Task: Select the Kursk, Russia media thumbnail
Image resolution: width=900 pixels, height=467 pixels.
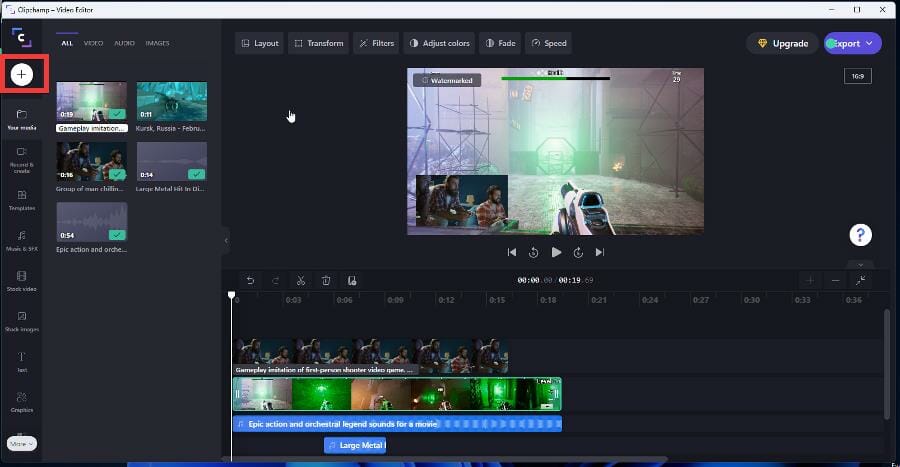Action: [172, 102]
